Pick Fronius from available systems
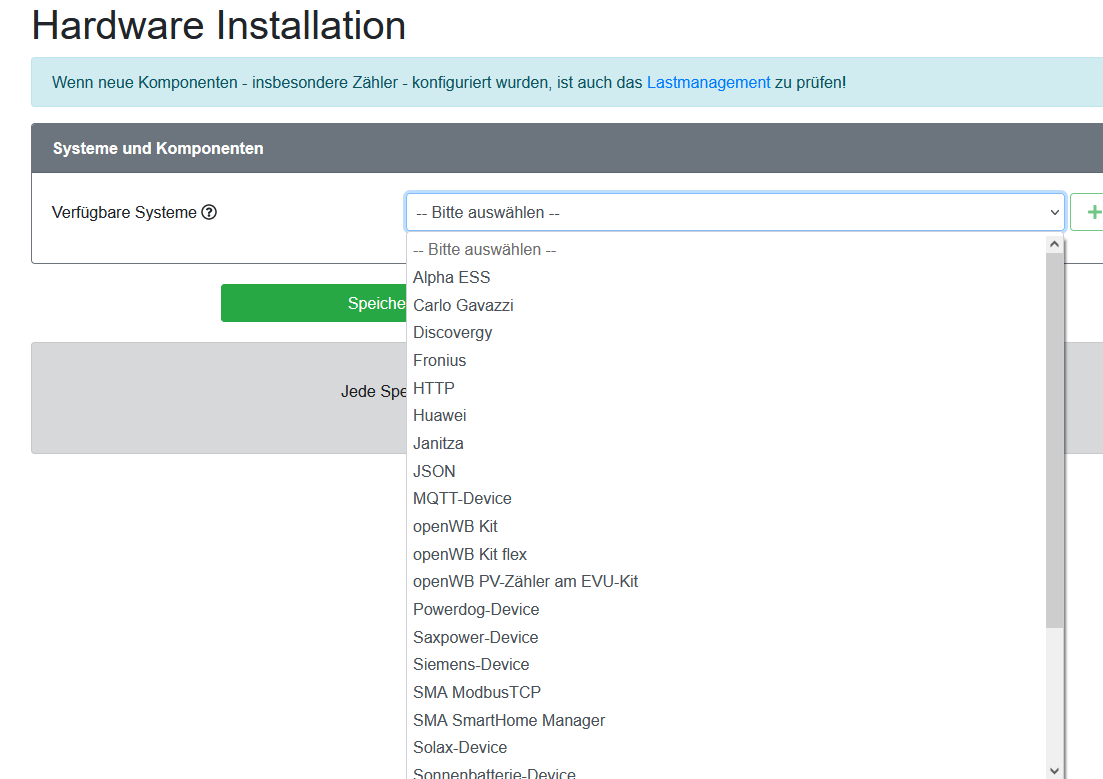The height and width of the screenshot is (779, 1103). [x=439, y=360]
